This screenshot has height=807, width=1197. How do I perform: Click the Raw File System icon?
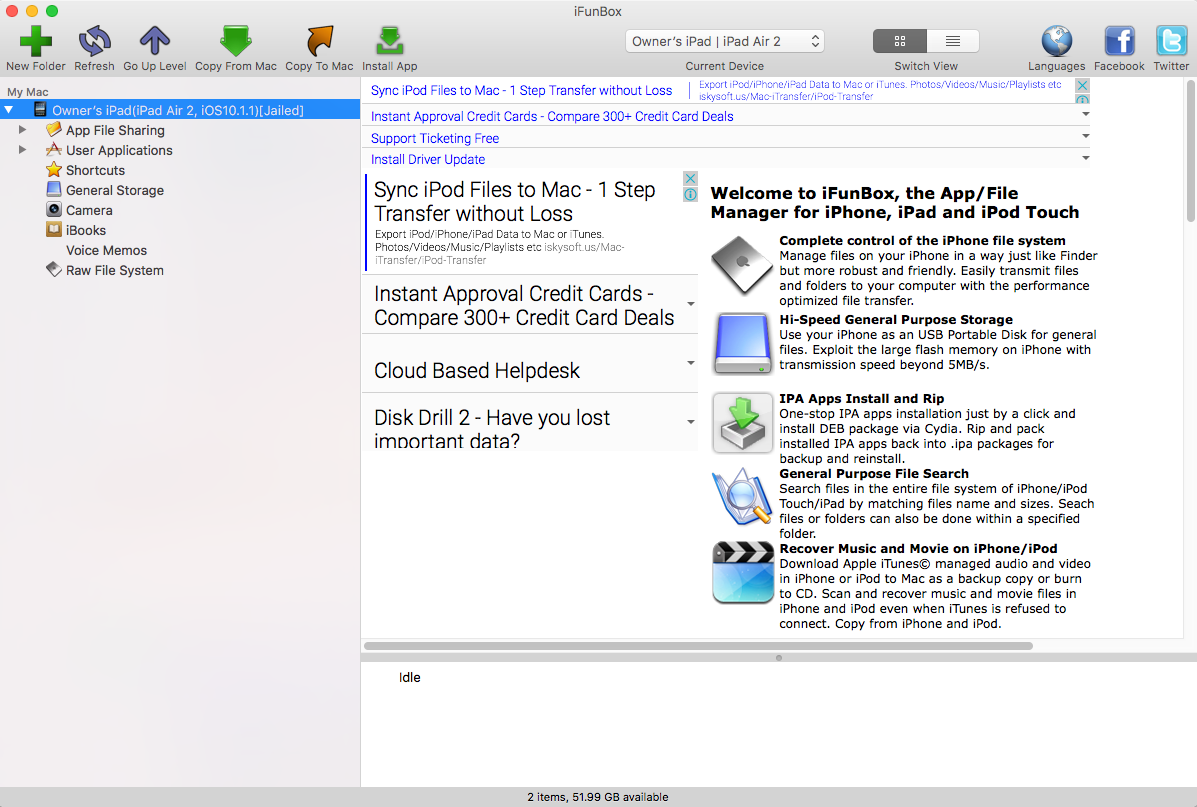click(53, 270)
